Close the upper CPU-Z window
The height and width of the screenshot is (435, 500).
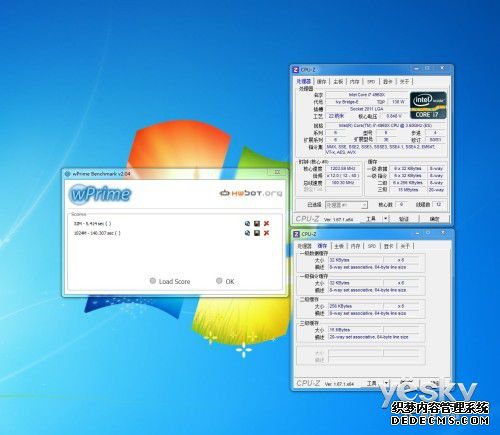[x=442, y=68]
